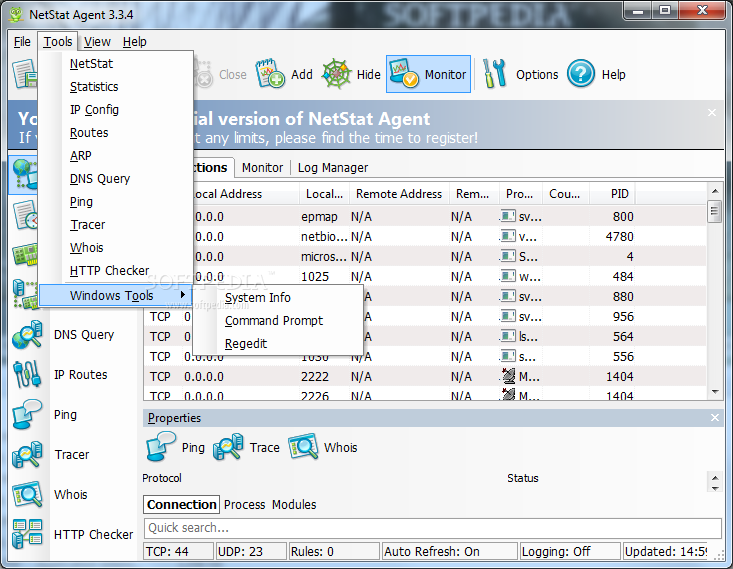Select the row with local port 2222
The width and height of the screenshot is (733, 569).
point(424,376)
